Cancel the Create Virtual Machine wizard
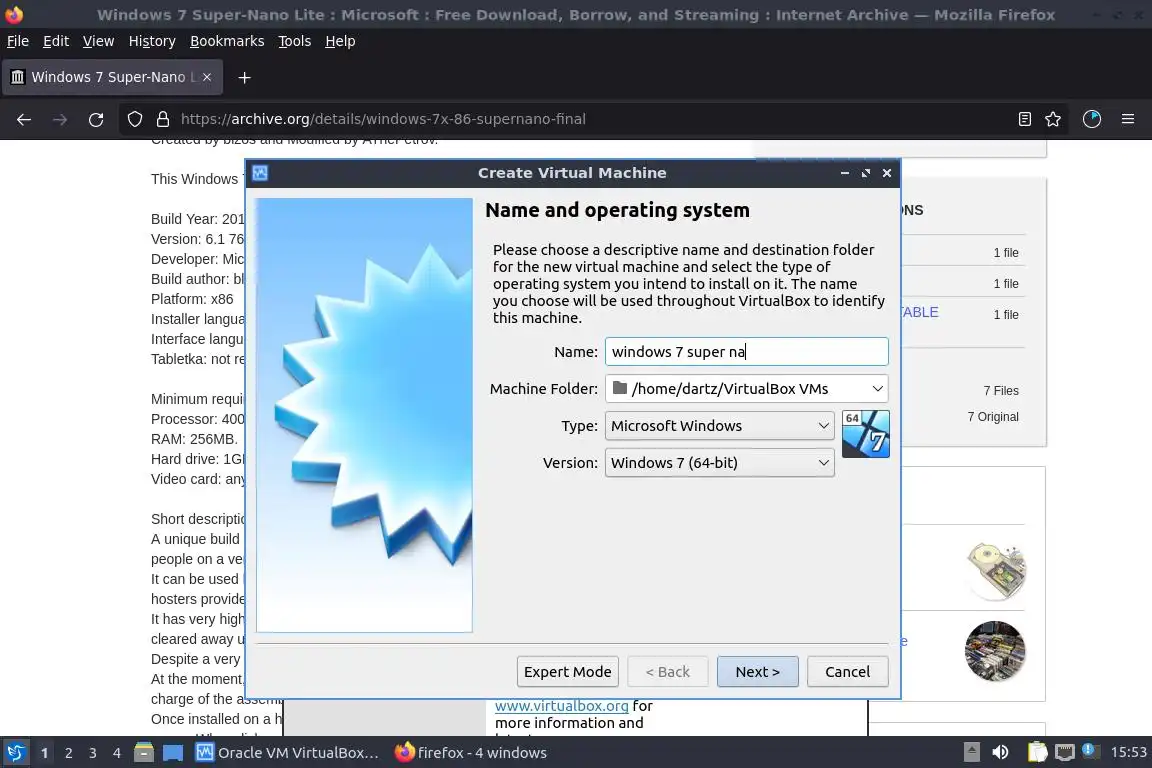1152x768 pixels. click(847, 672)
